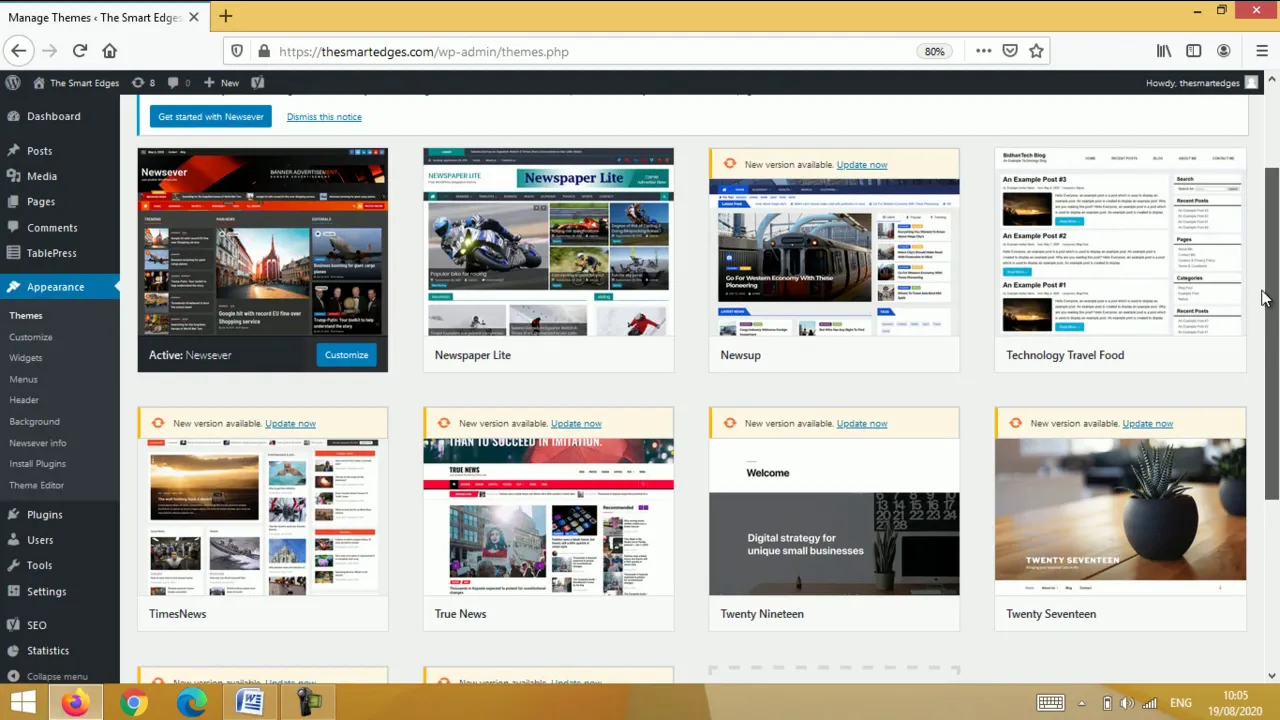Screen dimensions: 1280x720
Task: Click the New content button in admin bar
Action: pyautogui.click(x=221, y=83)
